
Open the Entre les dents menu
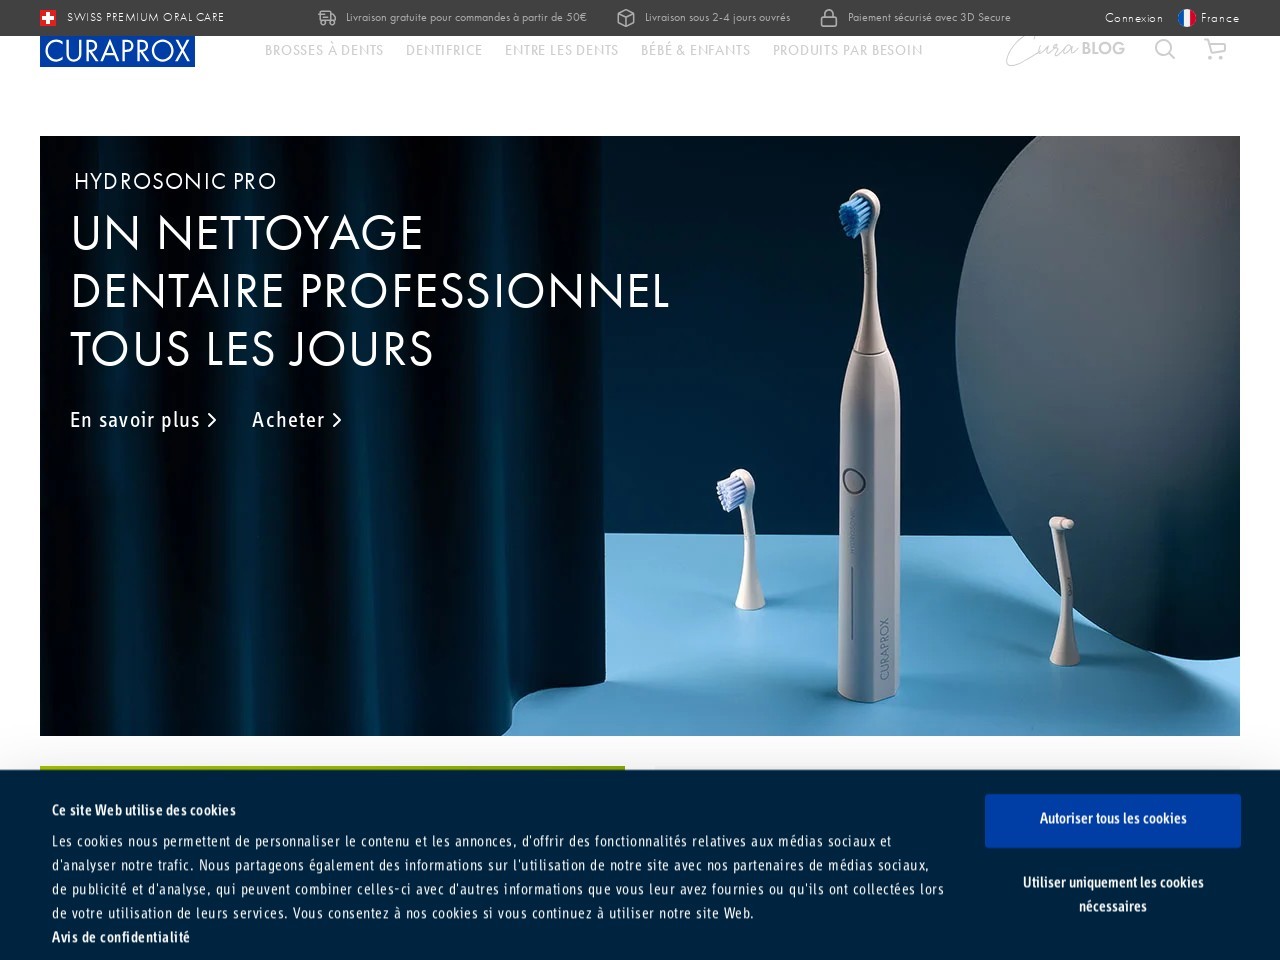[x=561, y=50]
